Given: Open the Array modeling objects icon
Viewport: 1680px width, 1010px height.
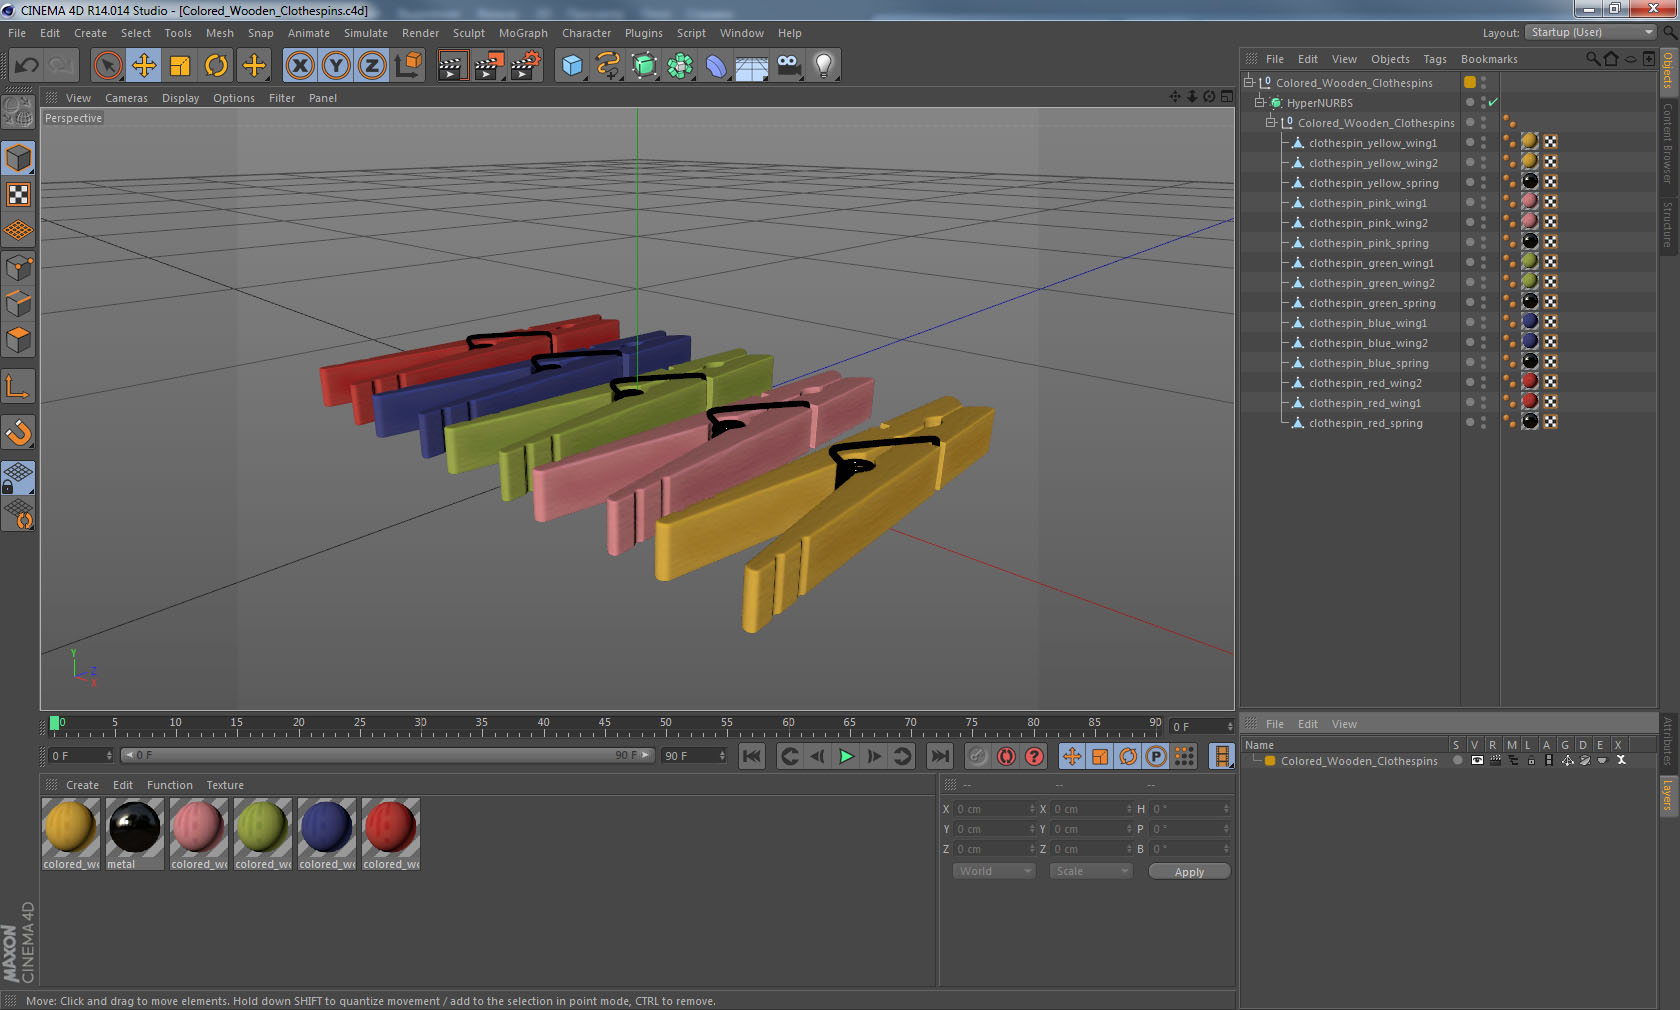Looking at the screenshot, I should [681, 66].
